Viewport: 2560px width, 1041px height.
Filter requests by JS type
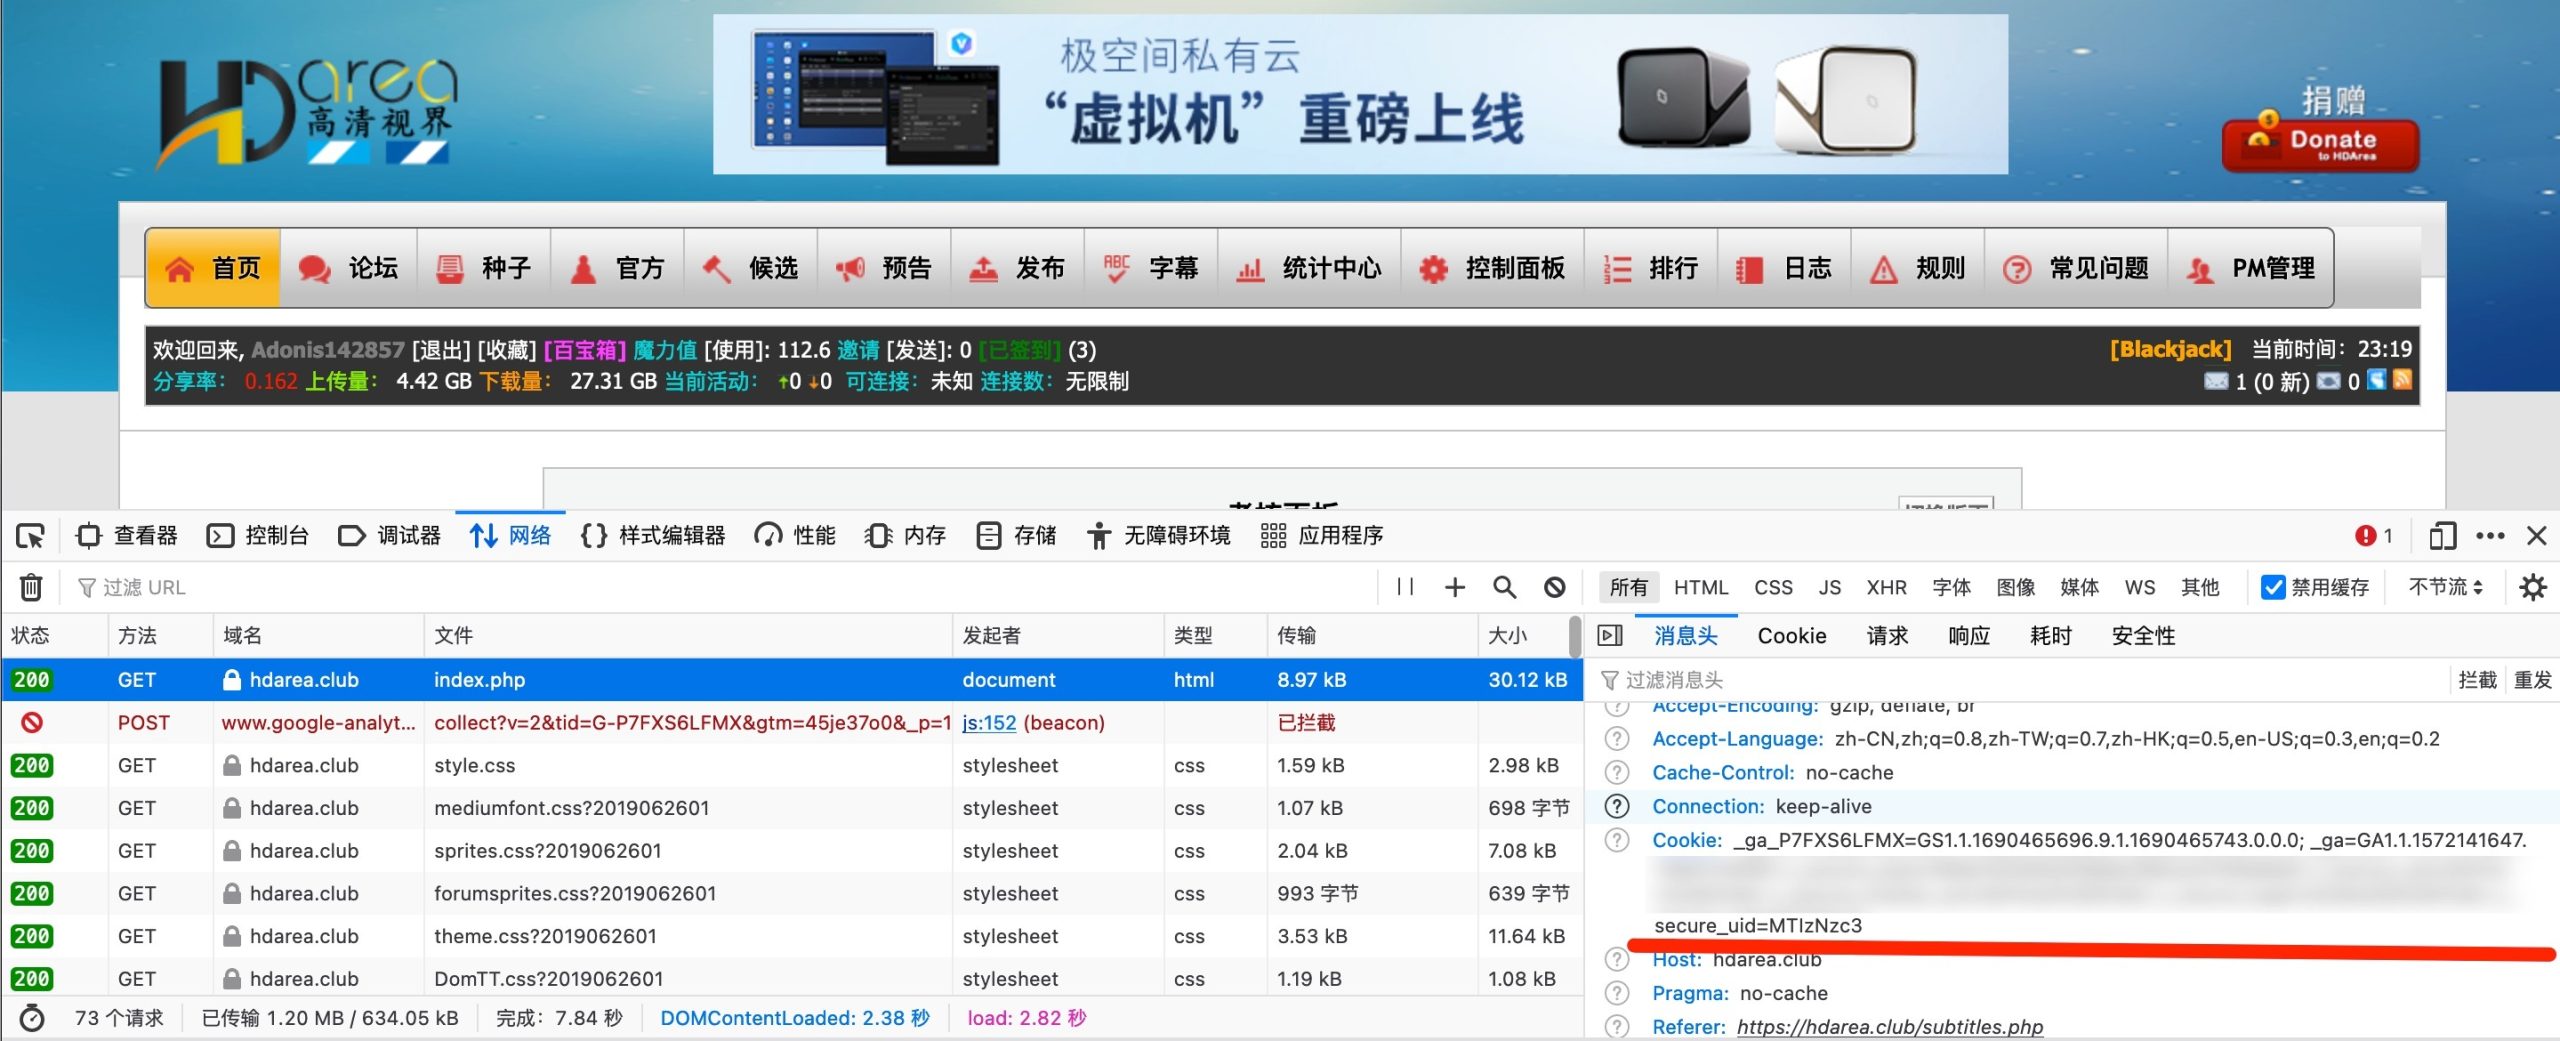[1830, 587]
